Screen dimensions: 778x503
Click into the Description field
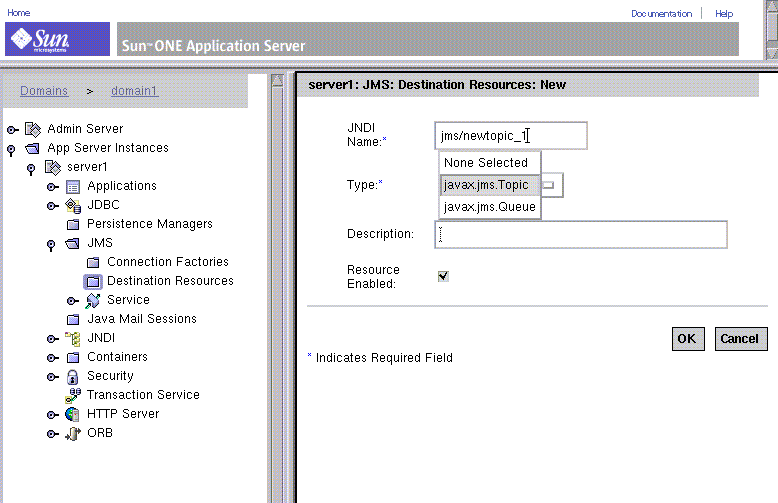pyautogui.click(x=581, y=235)
